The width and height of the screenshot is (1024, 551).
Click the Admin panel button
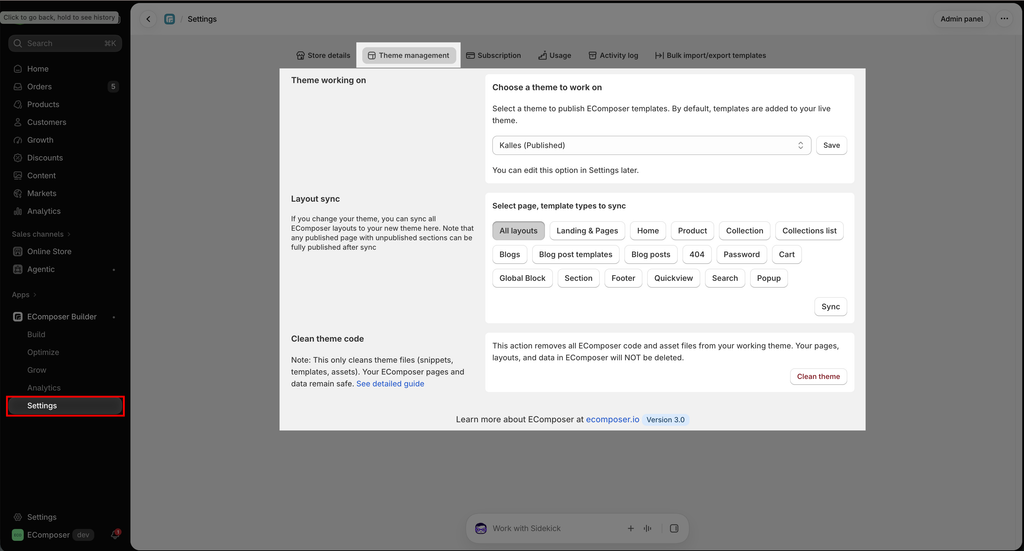[961, 19]
